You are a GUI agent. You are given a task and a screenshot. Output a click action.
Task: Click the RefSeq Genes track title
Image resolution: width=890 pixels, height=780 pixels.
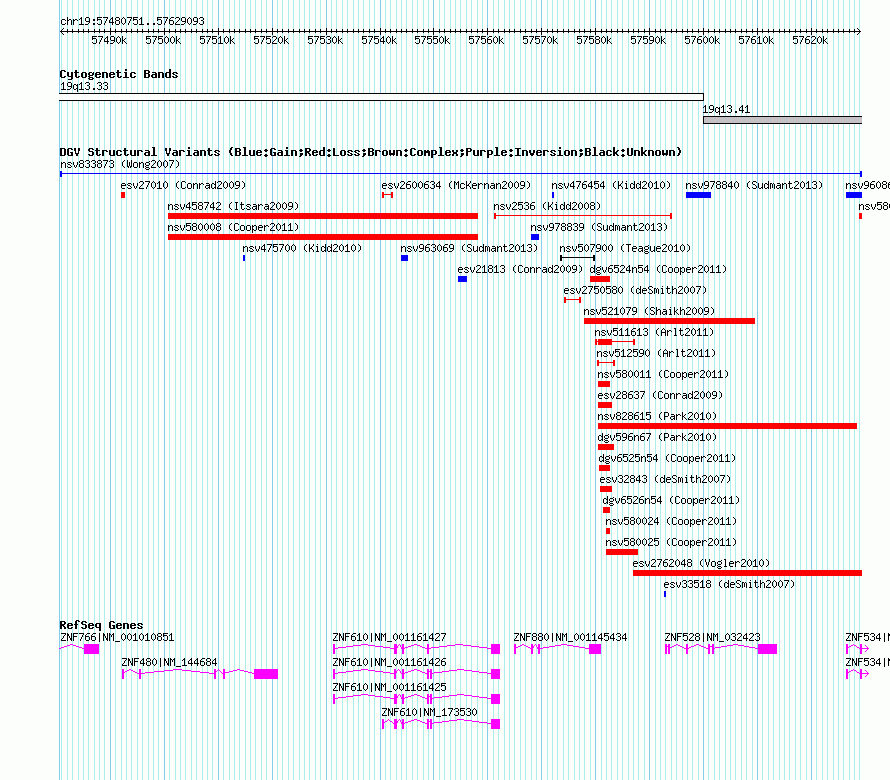tap(101, 625)
